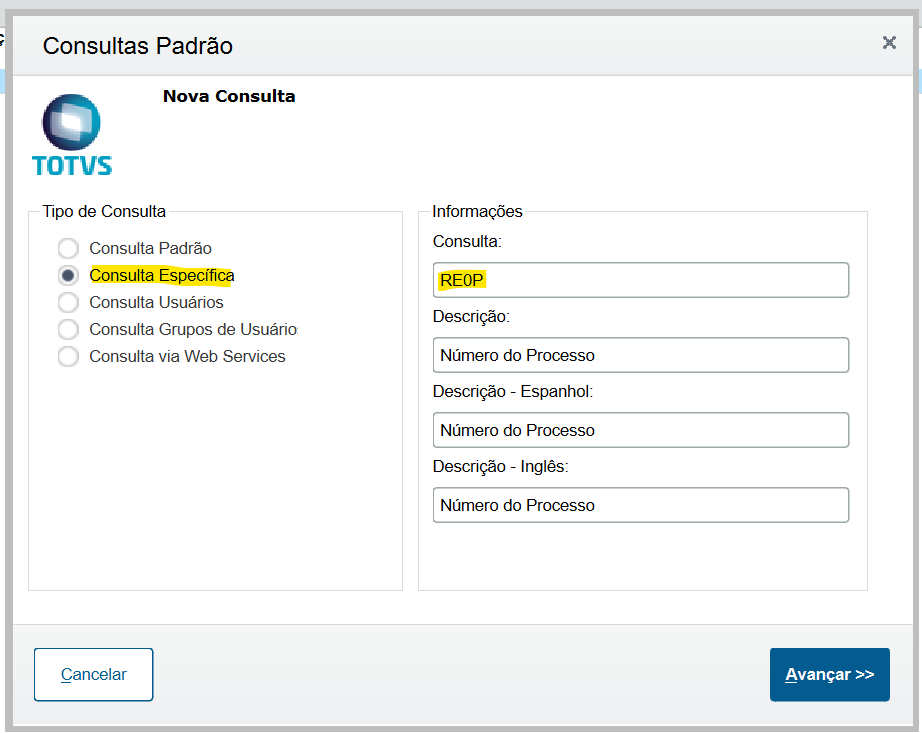
Task: Focus the Consulta field containing RE0P
Action: (640, 280)
